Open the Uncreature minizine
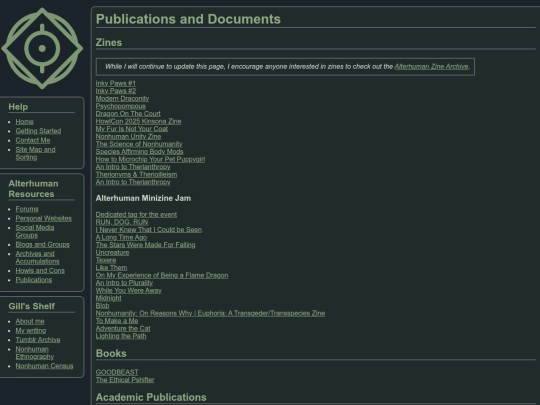The height and width of the screenshot is (405, 540). 113,252
